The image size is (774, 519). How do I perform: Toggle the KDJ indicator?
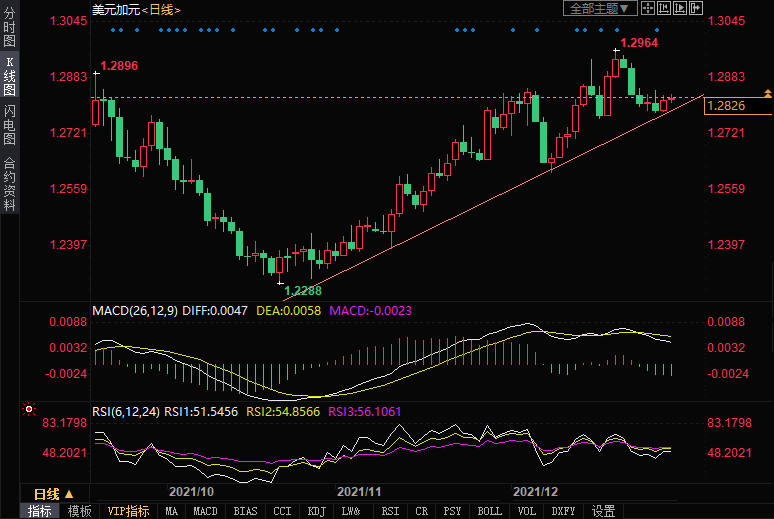pyautogui.click(x=316, y=511)
